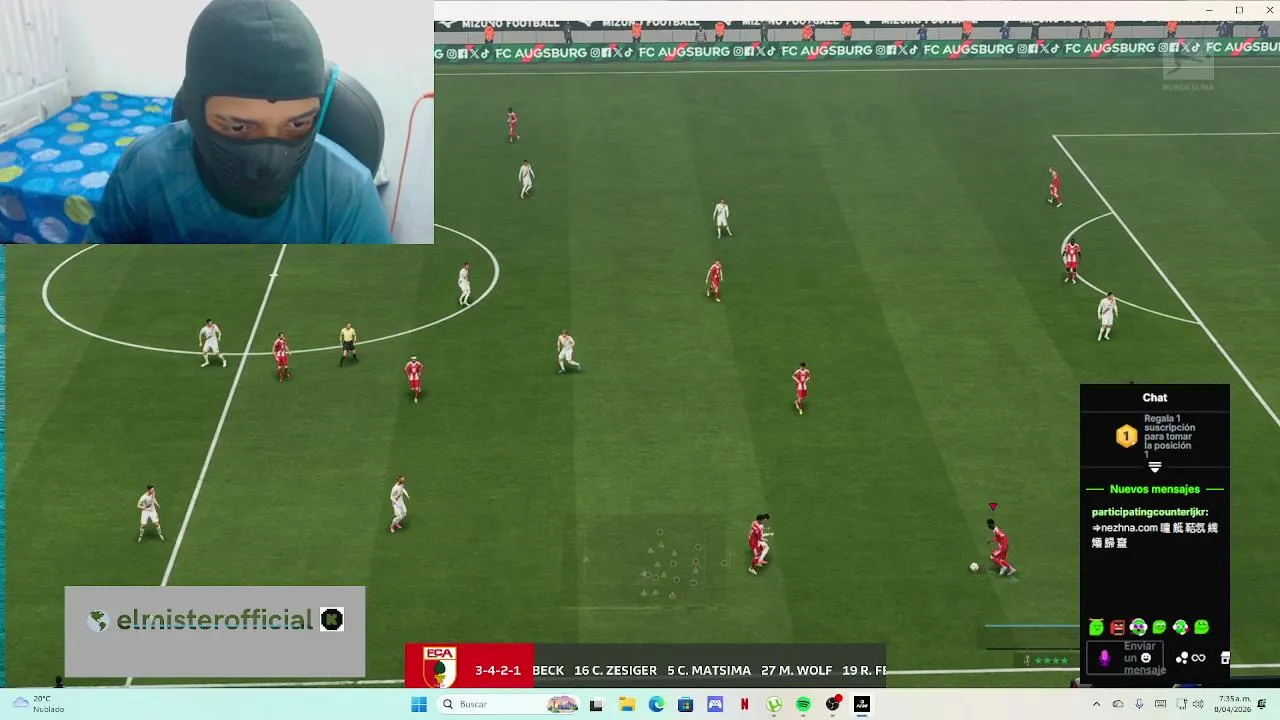Open OBS Studio from the taskbar
1280x720 pixels.
click(833, 704)
